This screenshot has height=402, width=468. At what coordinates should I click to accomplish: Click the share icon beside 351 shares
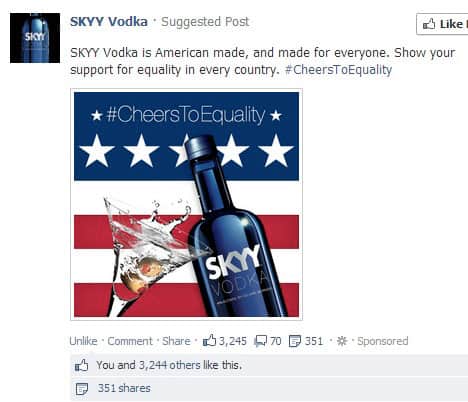pos(82,389)
